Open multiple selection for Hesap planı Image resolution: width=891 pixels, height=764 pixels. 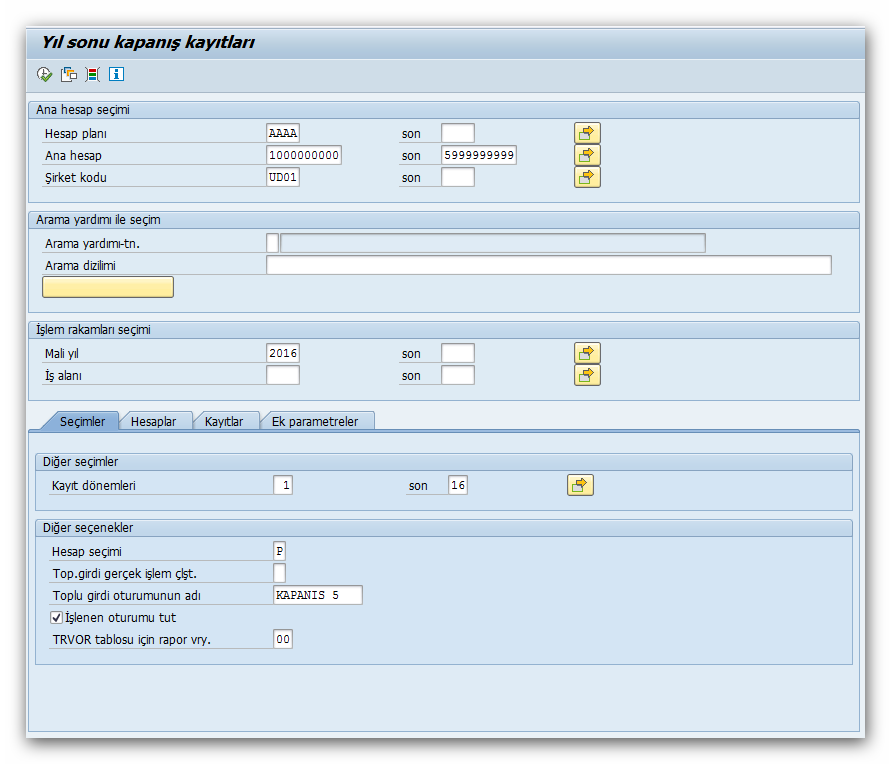[587, 133]
